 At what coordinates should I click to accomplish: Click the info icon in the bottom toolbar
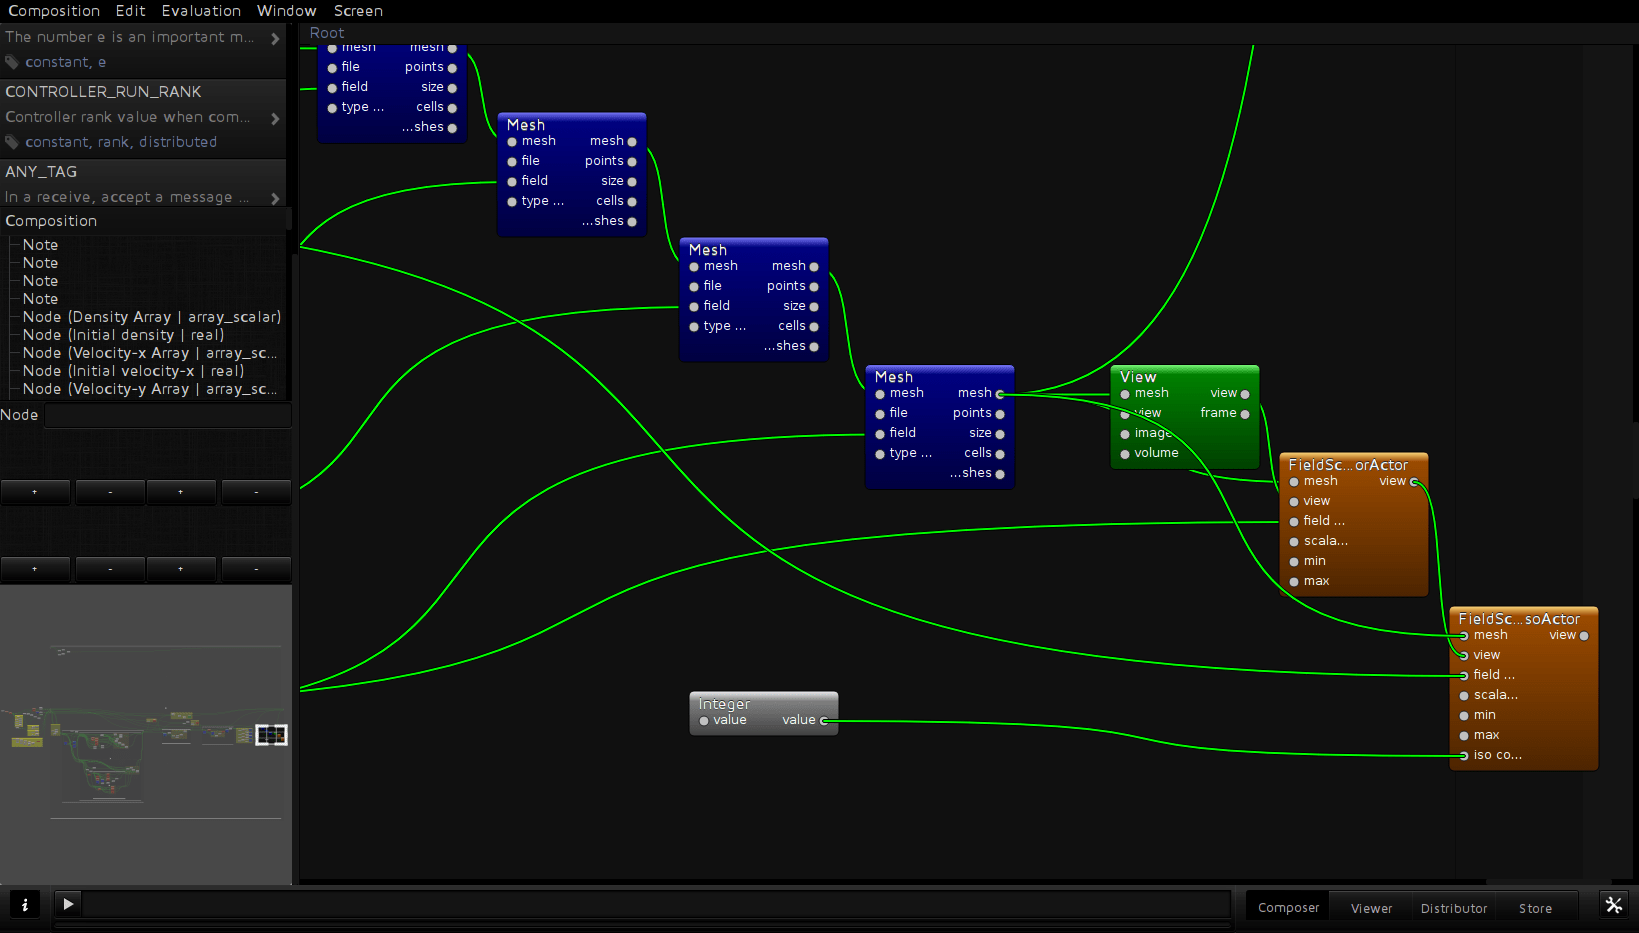[24, 903]
